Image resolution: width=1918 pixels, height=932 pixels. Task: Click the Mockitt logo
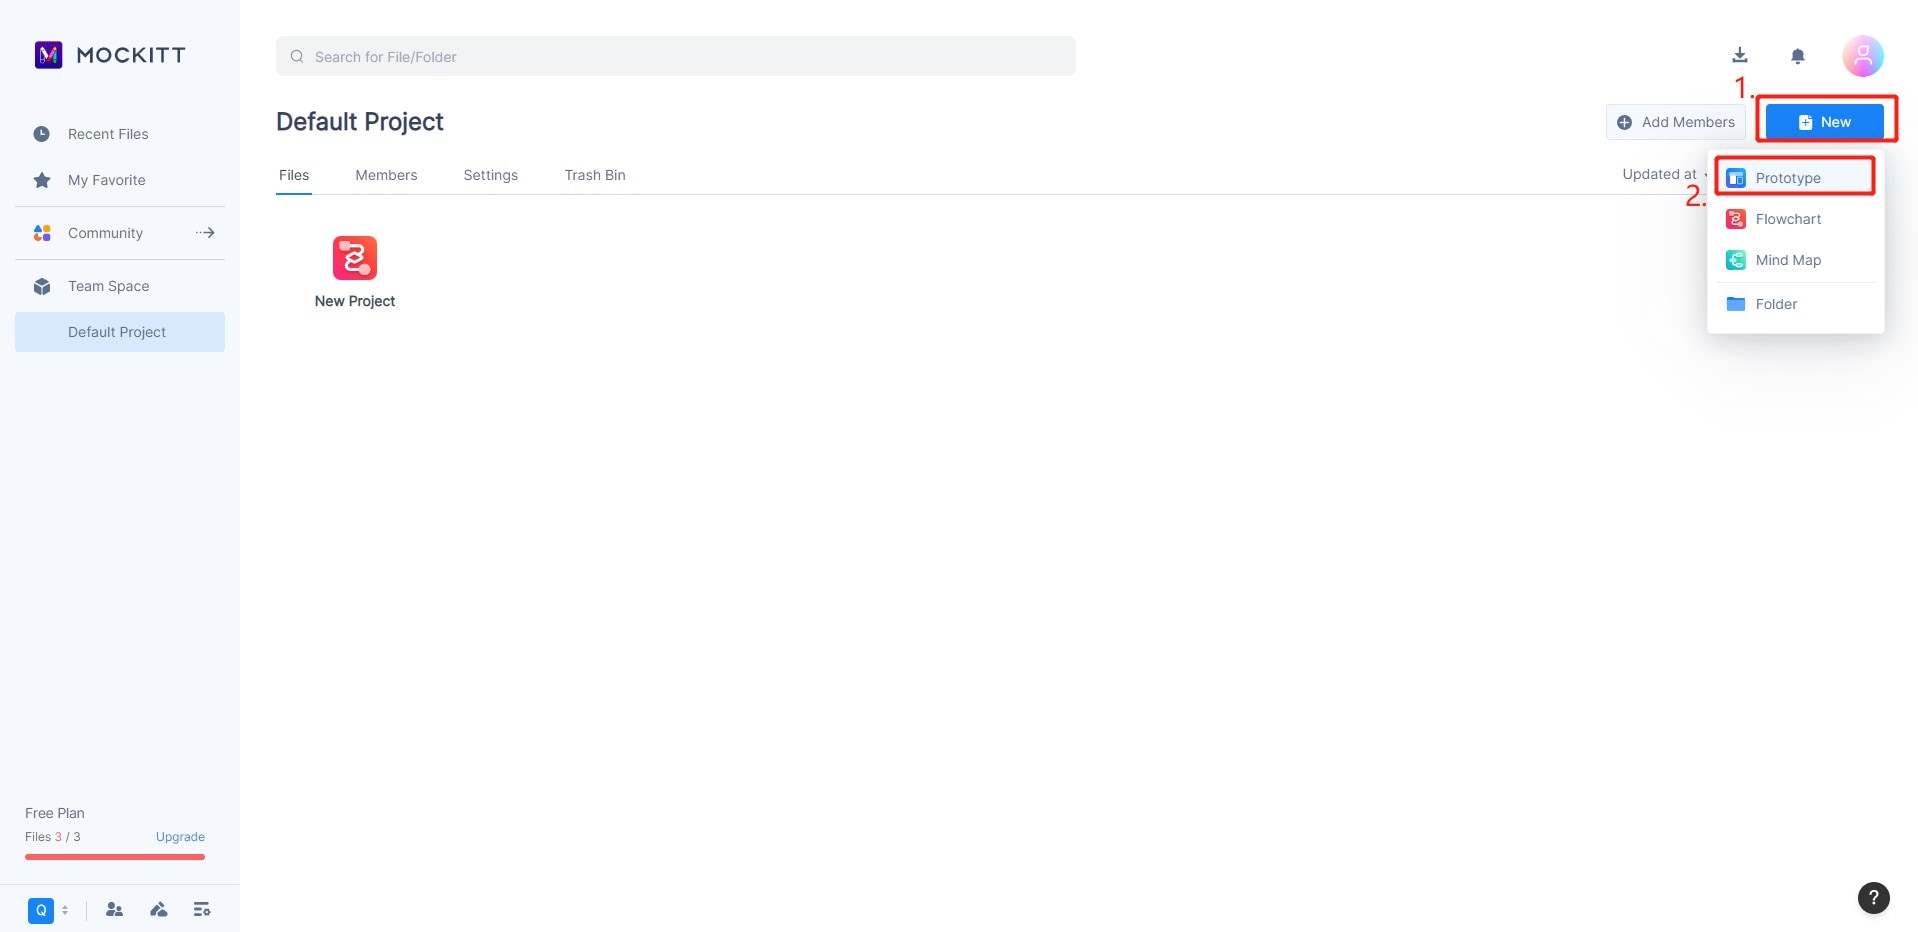pyautogui.click(x=110, y=55)
